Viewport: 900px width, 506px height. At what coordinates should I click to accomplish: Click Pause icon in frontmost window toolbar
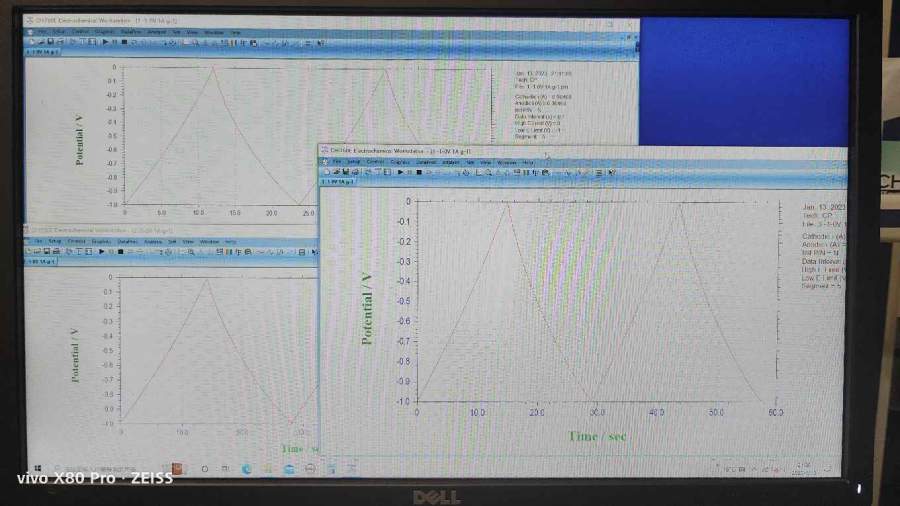410,172
